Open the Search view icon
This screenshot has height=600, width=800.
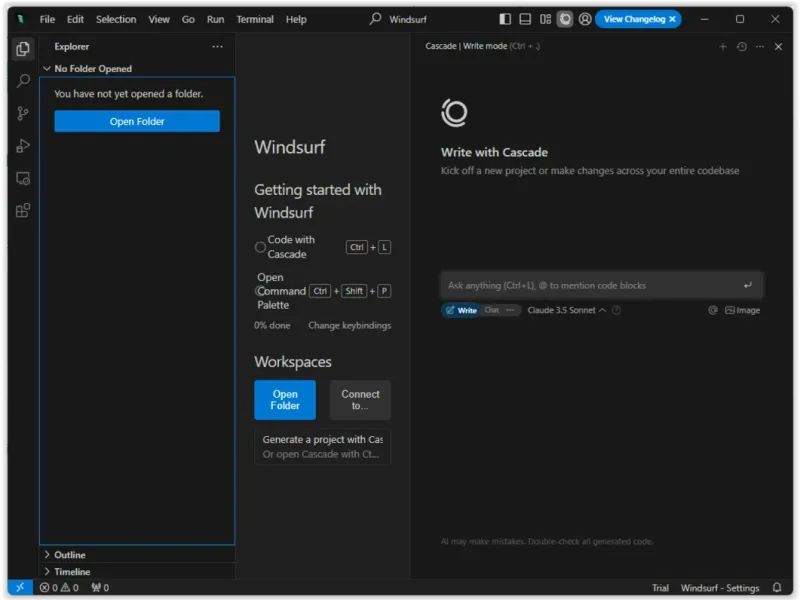point(22,81)
